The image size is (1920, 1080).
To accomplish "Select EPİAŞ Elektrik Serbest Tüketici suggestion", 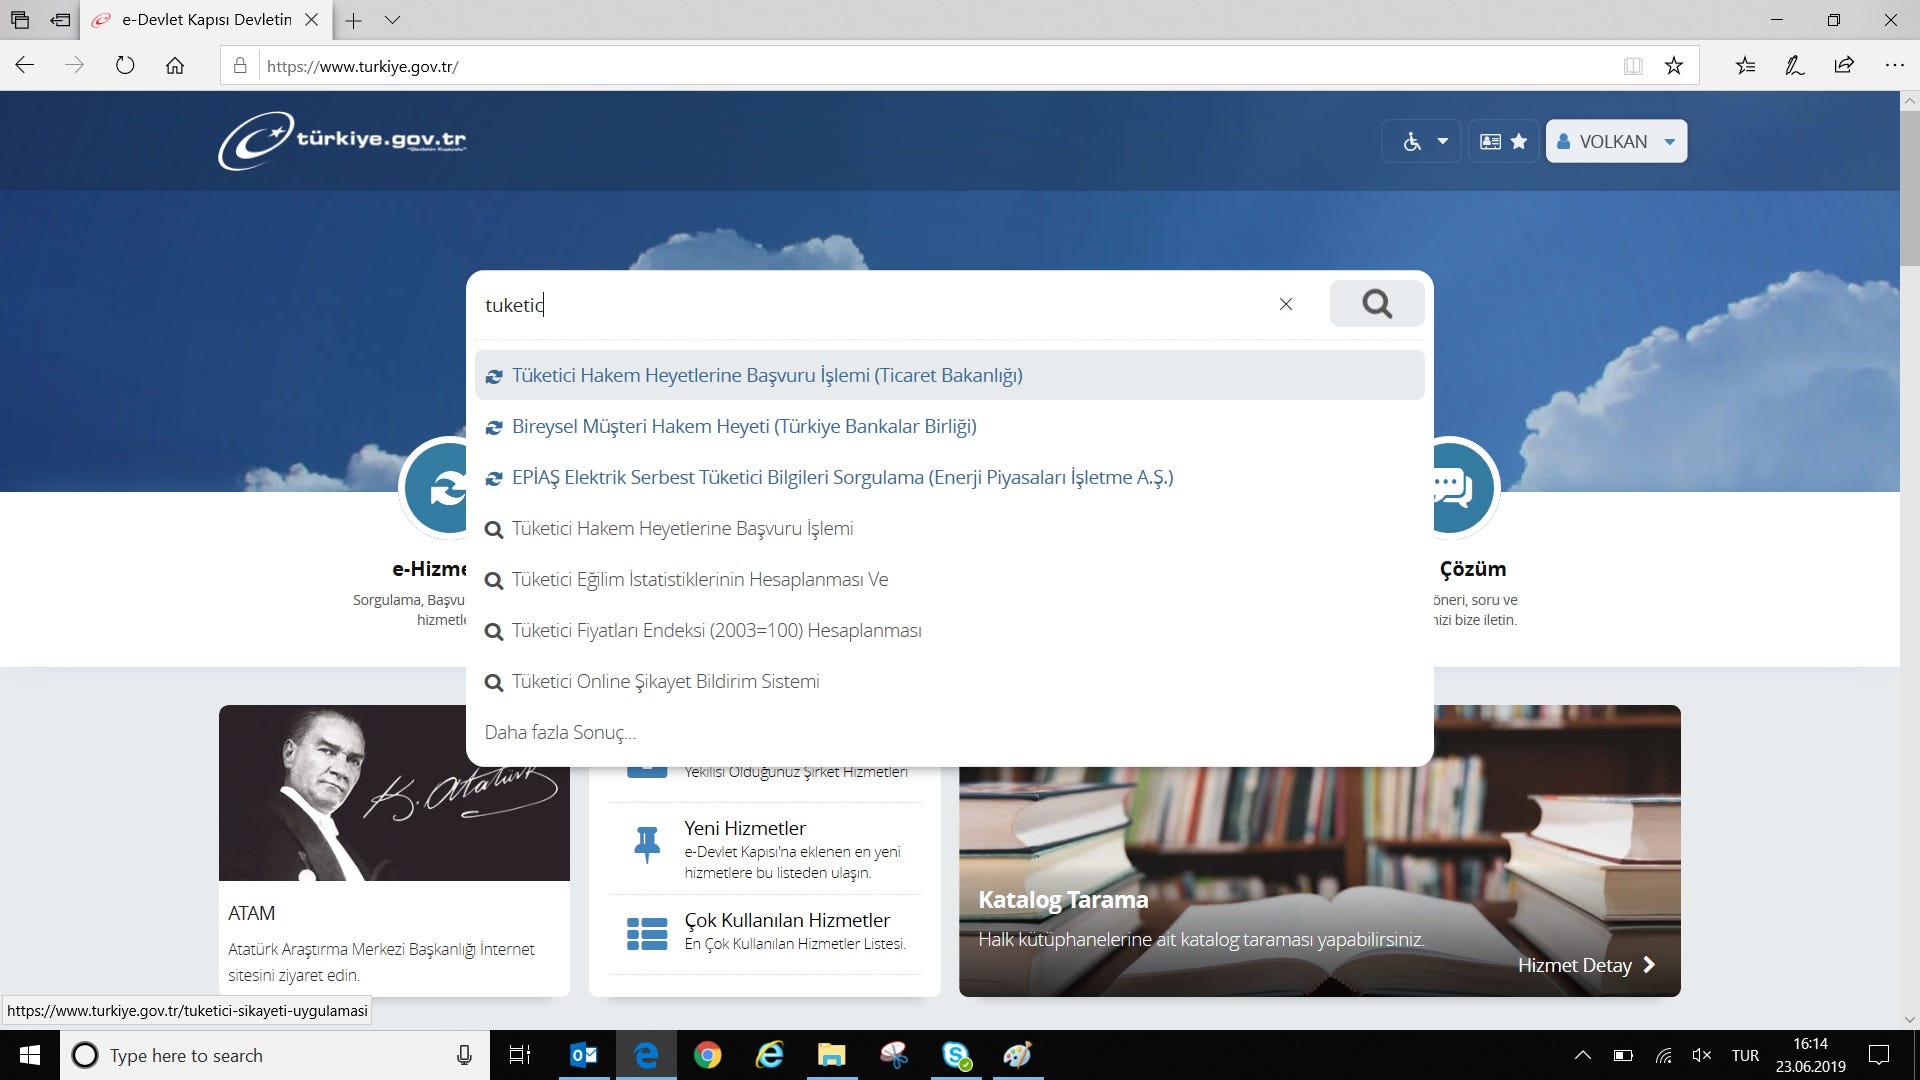I will click(x=950, y=477).
